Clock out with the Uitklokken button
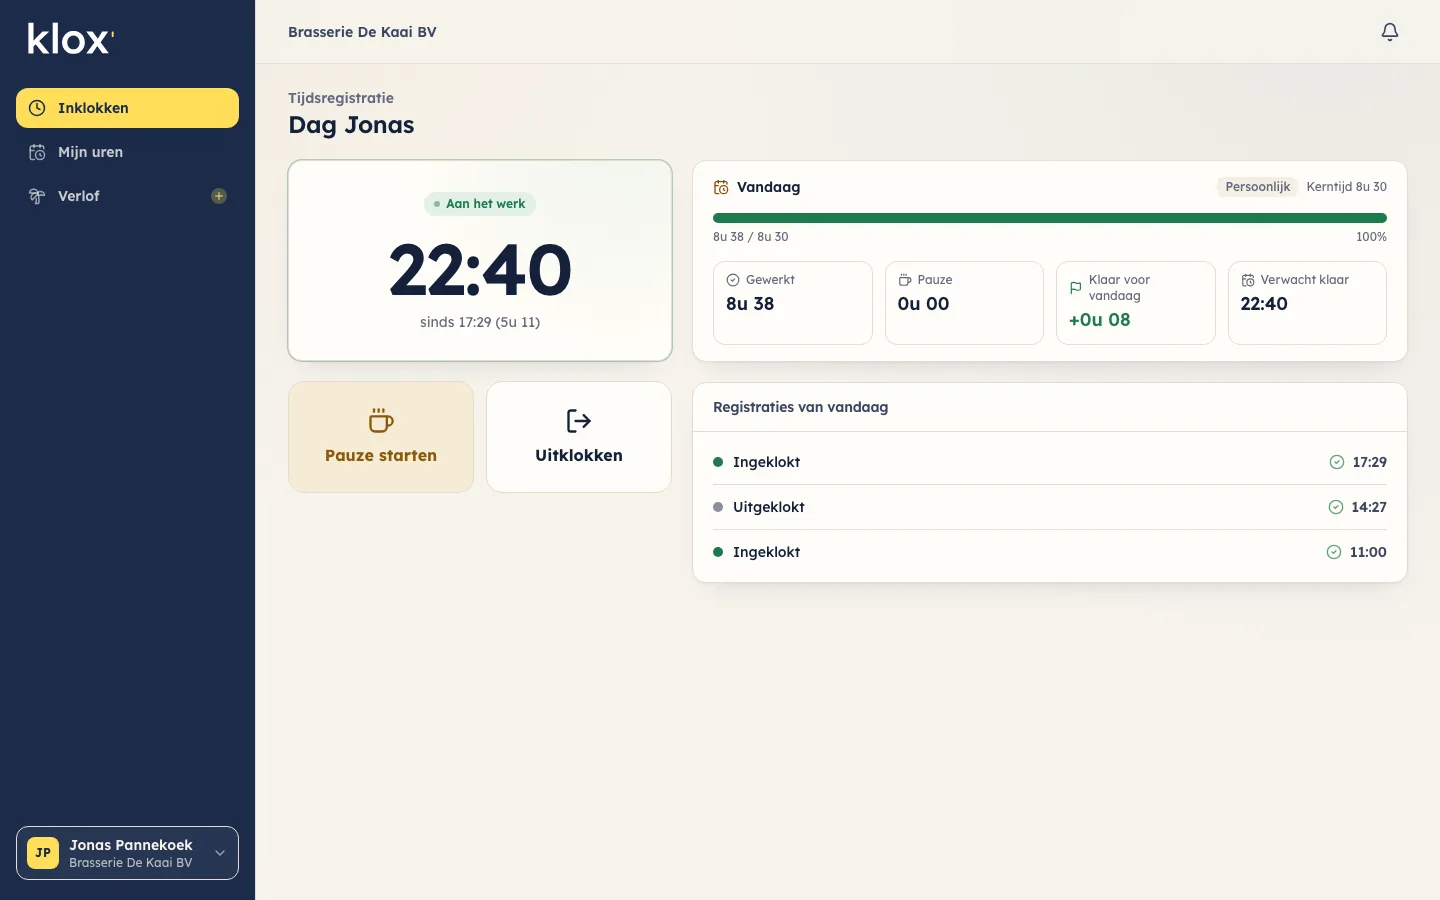Viewport: 1440px width, 900px height. (579, 437)
